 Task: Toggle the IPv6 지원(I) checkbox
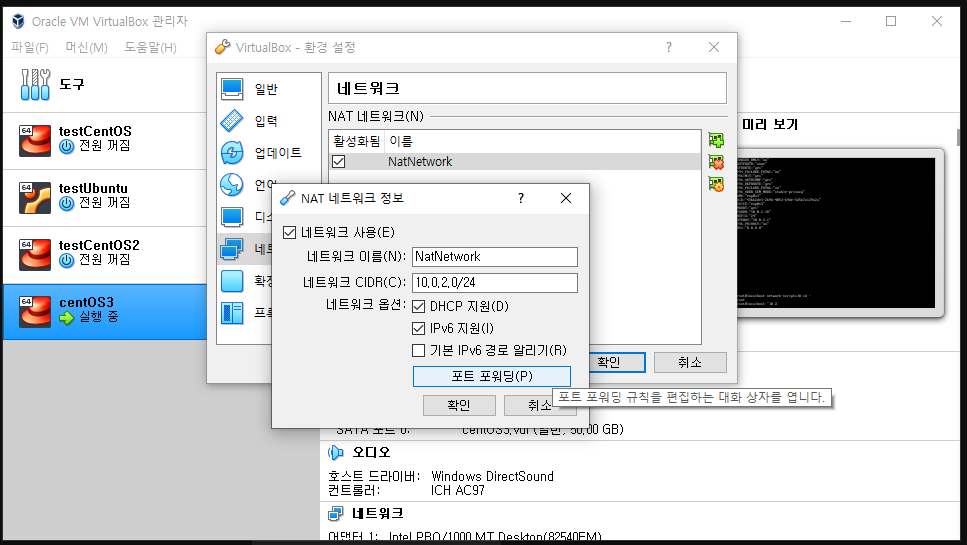pos(418,329)
